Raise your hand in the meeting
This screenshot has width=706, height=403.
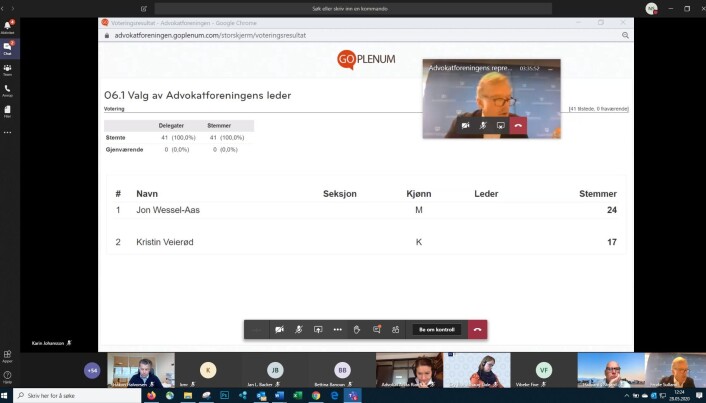tap(357, 330)
